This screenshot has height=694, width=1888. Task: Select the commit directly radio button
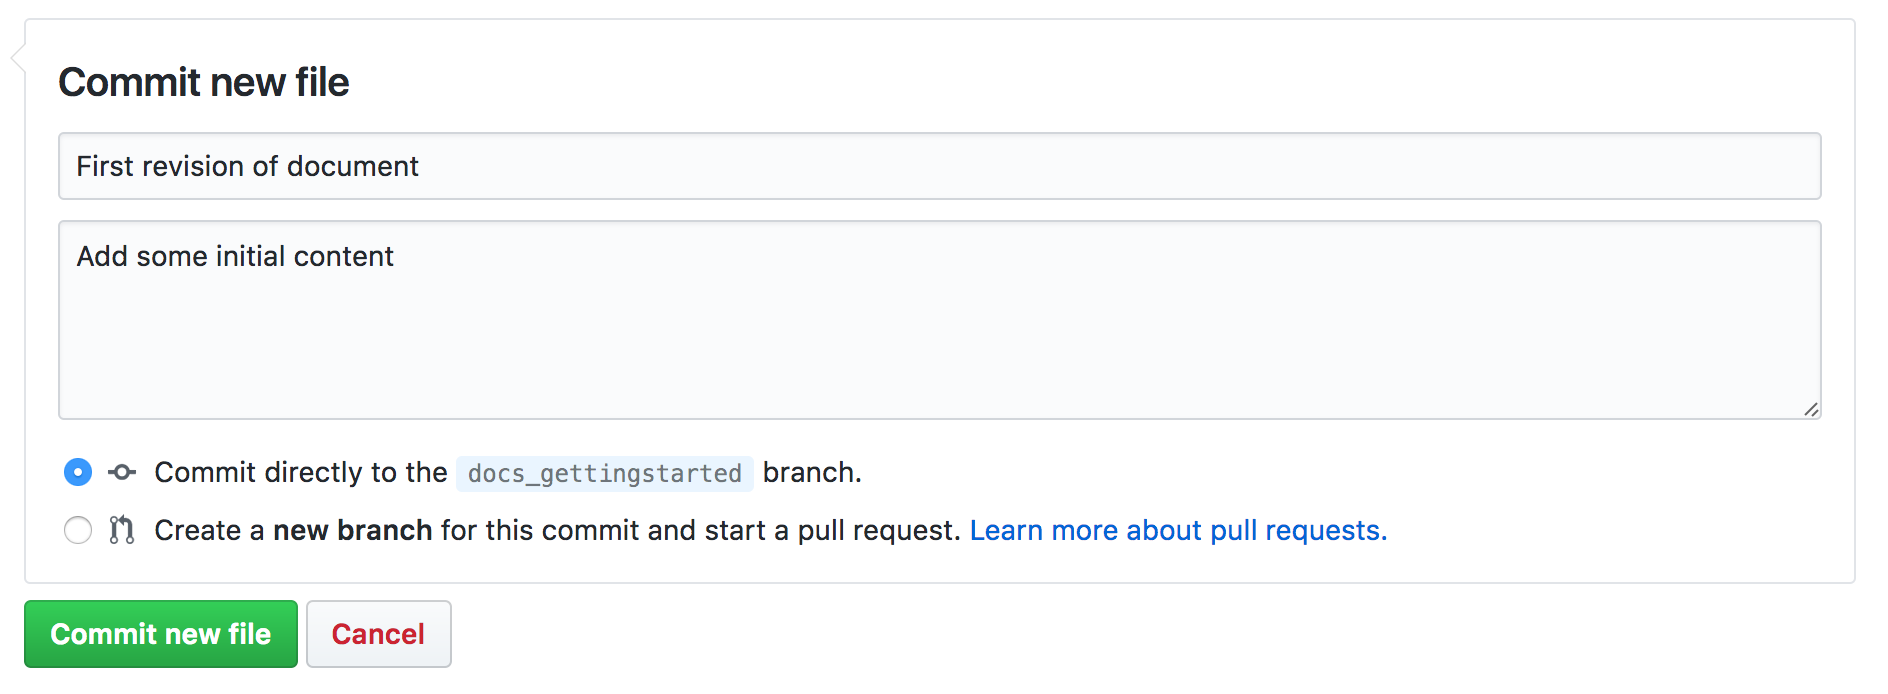tap(78, 472)
